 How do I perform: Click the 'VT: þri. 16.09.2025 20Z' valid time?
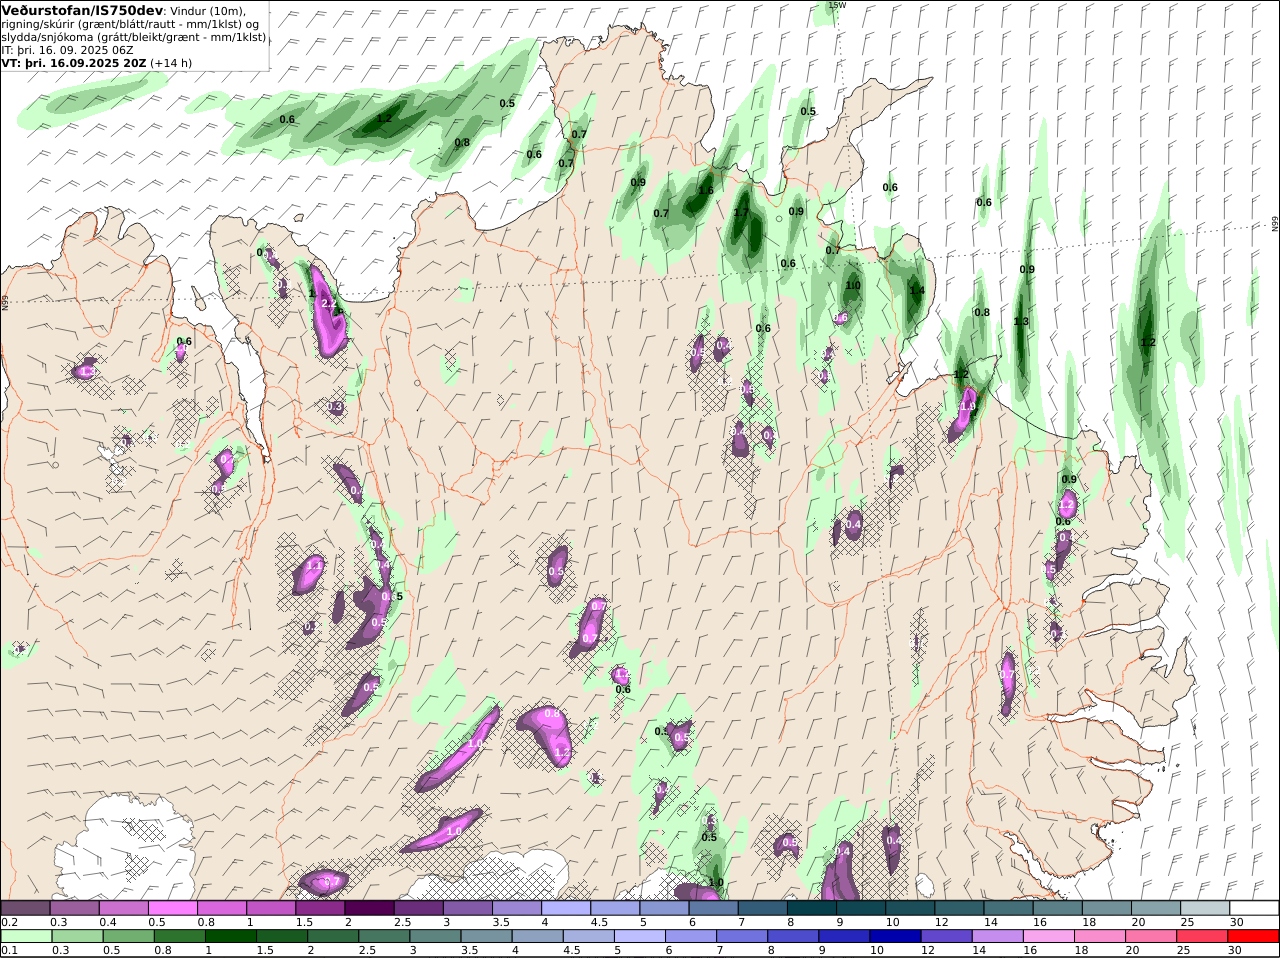point(74,63)
